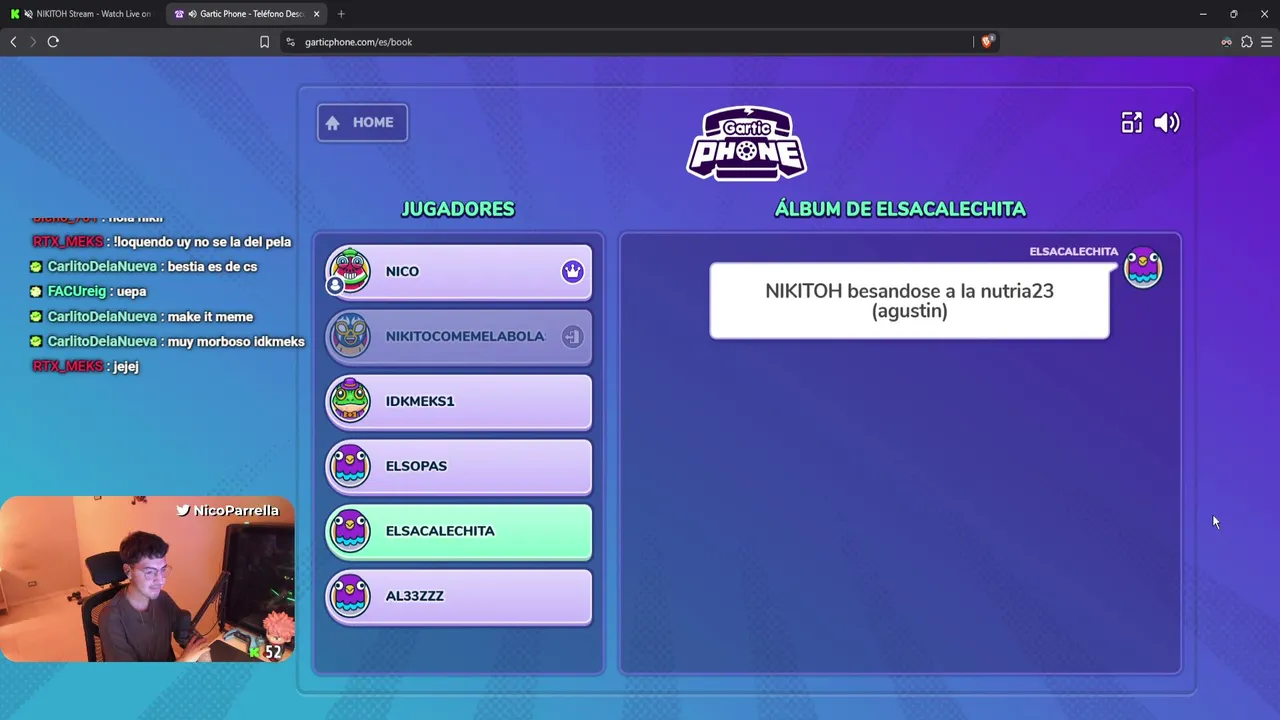Open site information icon beside the URL
Screen dimensions: 1280x720
pos(290,42)
